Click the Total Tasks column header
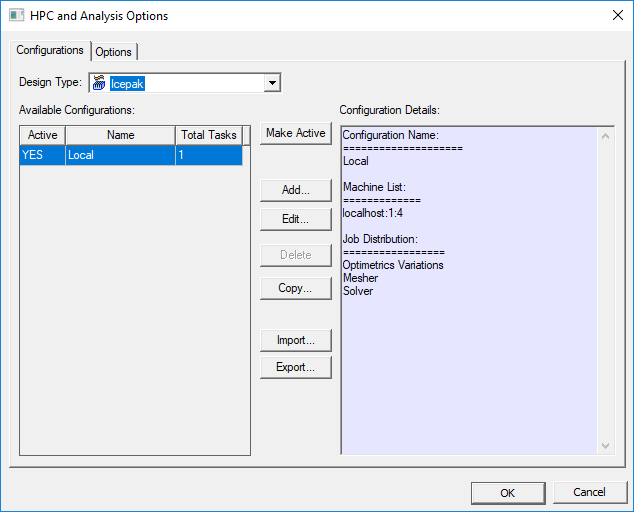 point(209,135)
